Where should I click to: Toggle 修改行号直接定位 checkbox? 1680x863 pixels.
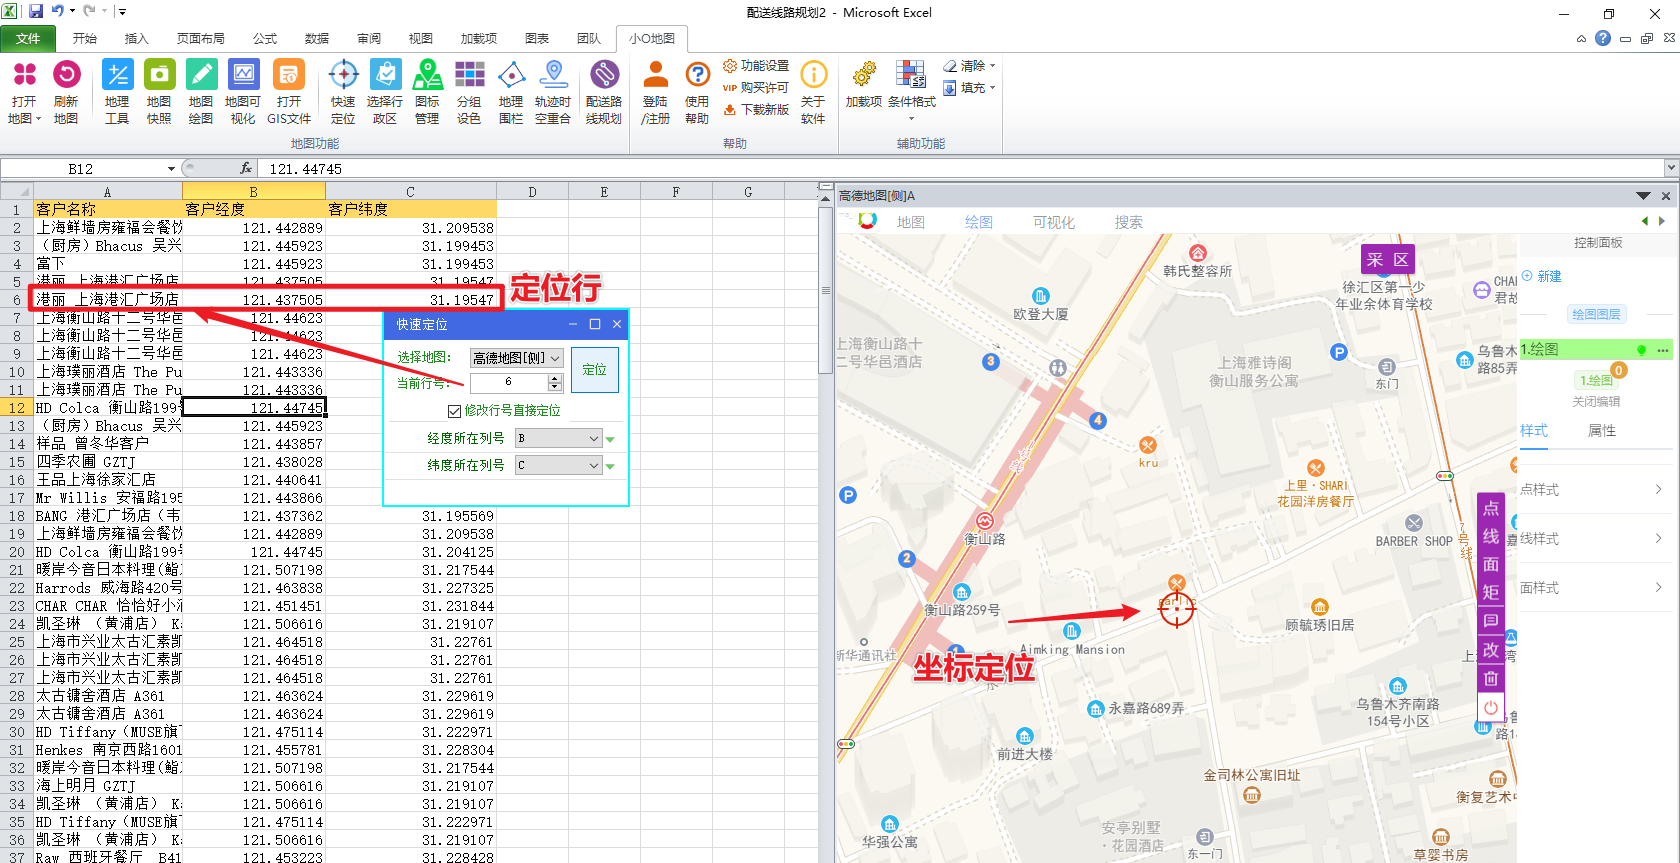click(455, 411)
